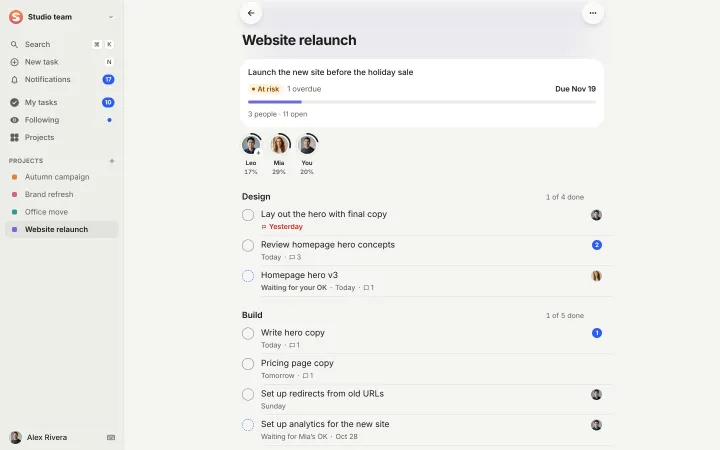
Task: Click the Search magnifier icon
Action: tap(14, 45)
